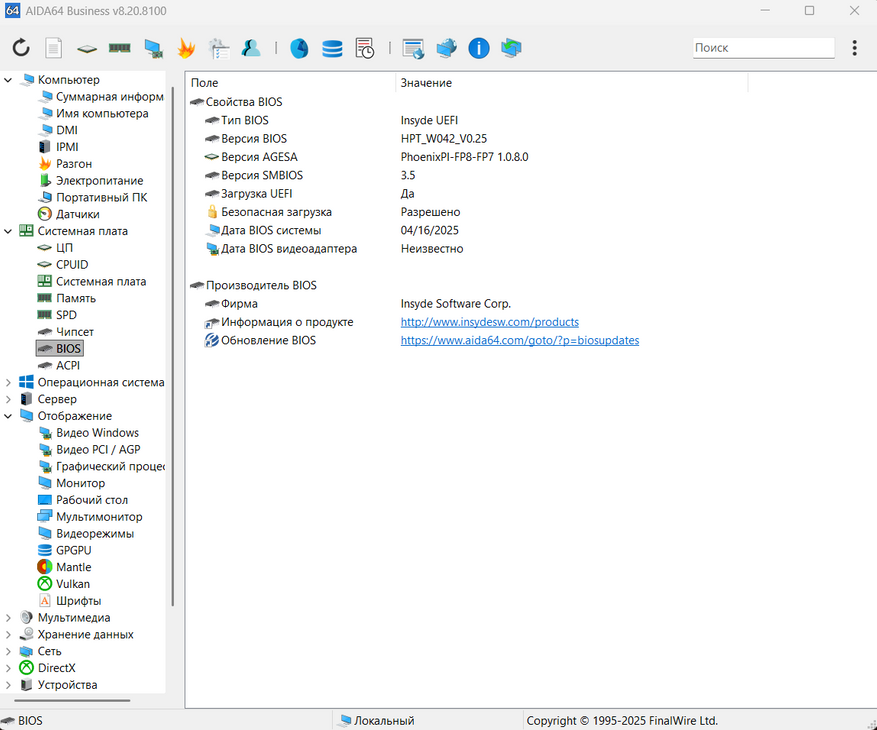This screenshot has width=877, height=730.
Task: Select the BIOS tree item
Action: click(x=60, y=348)
